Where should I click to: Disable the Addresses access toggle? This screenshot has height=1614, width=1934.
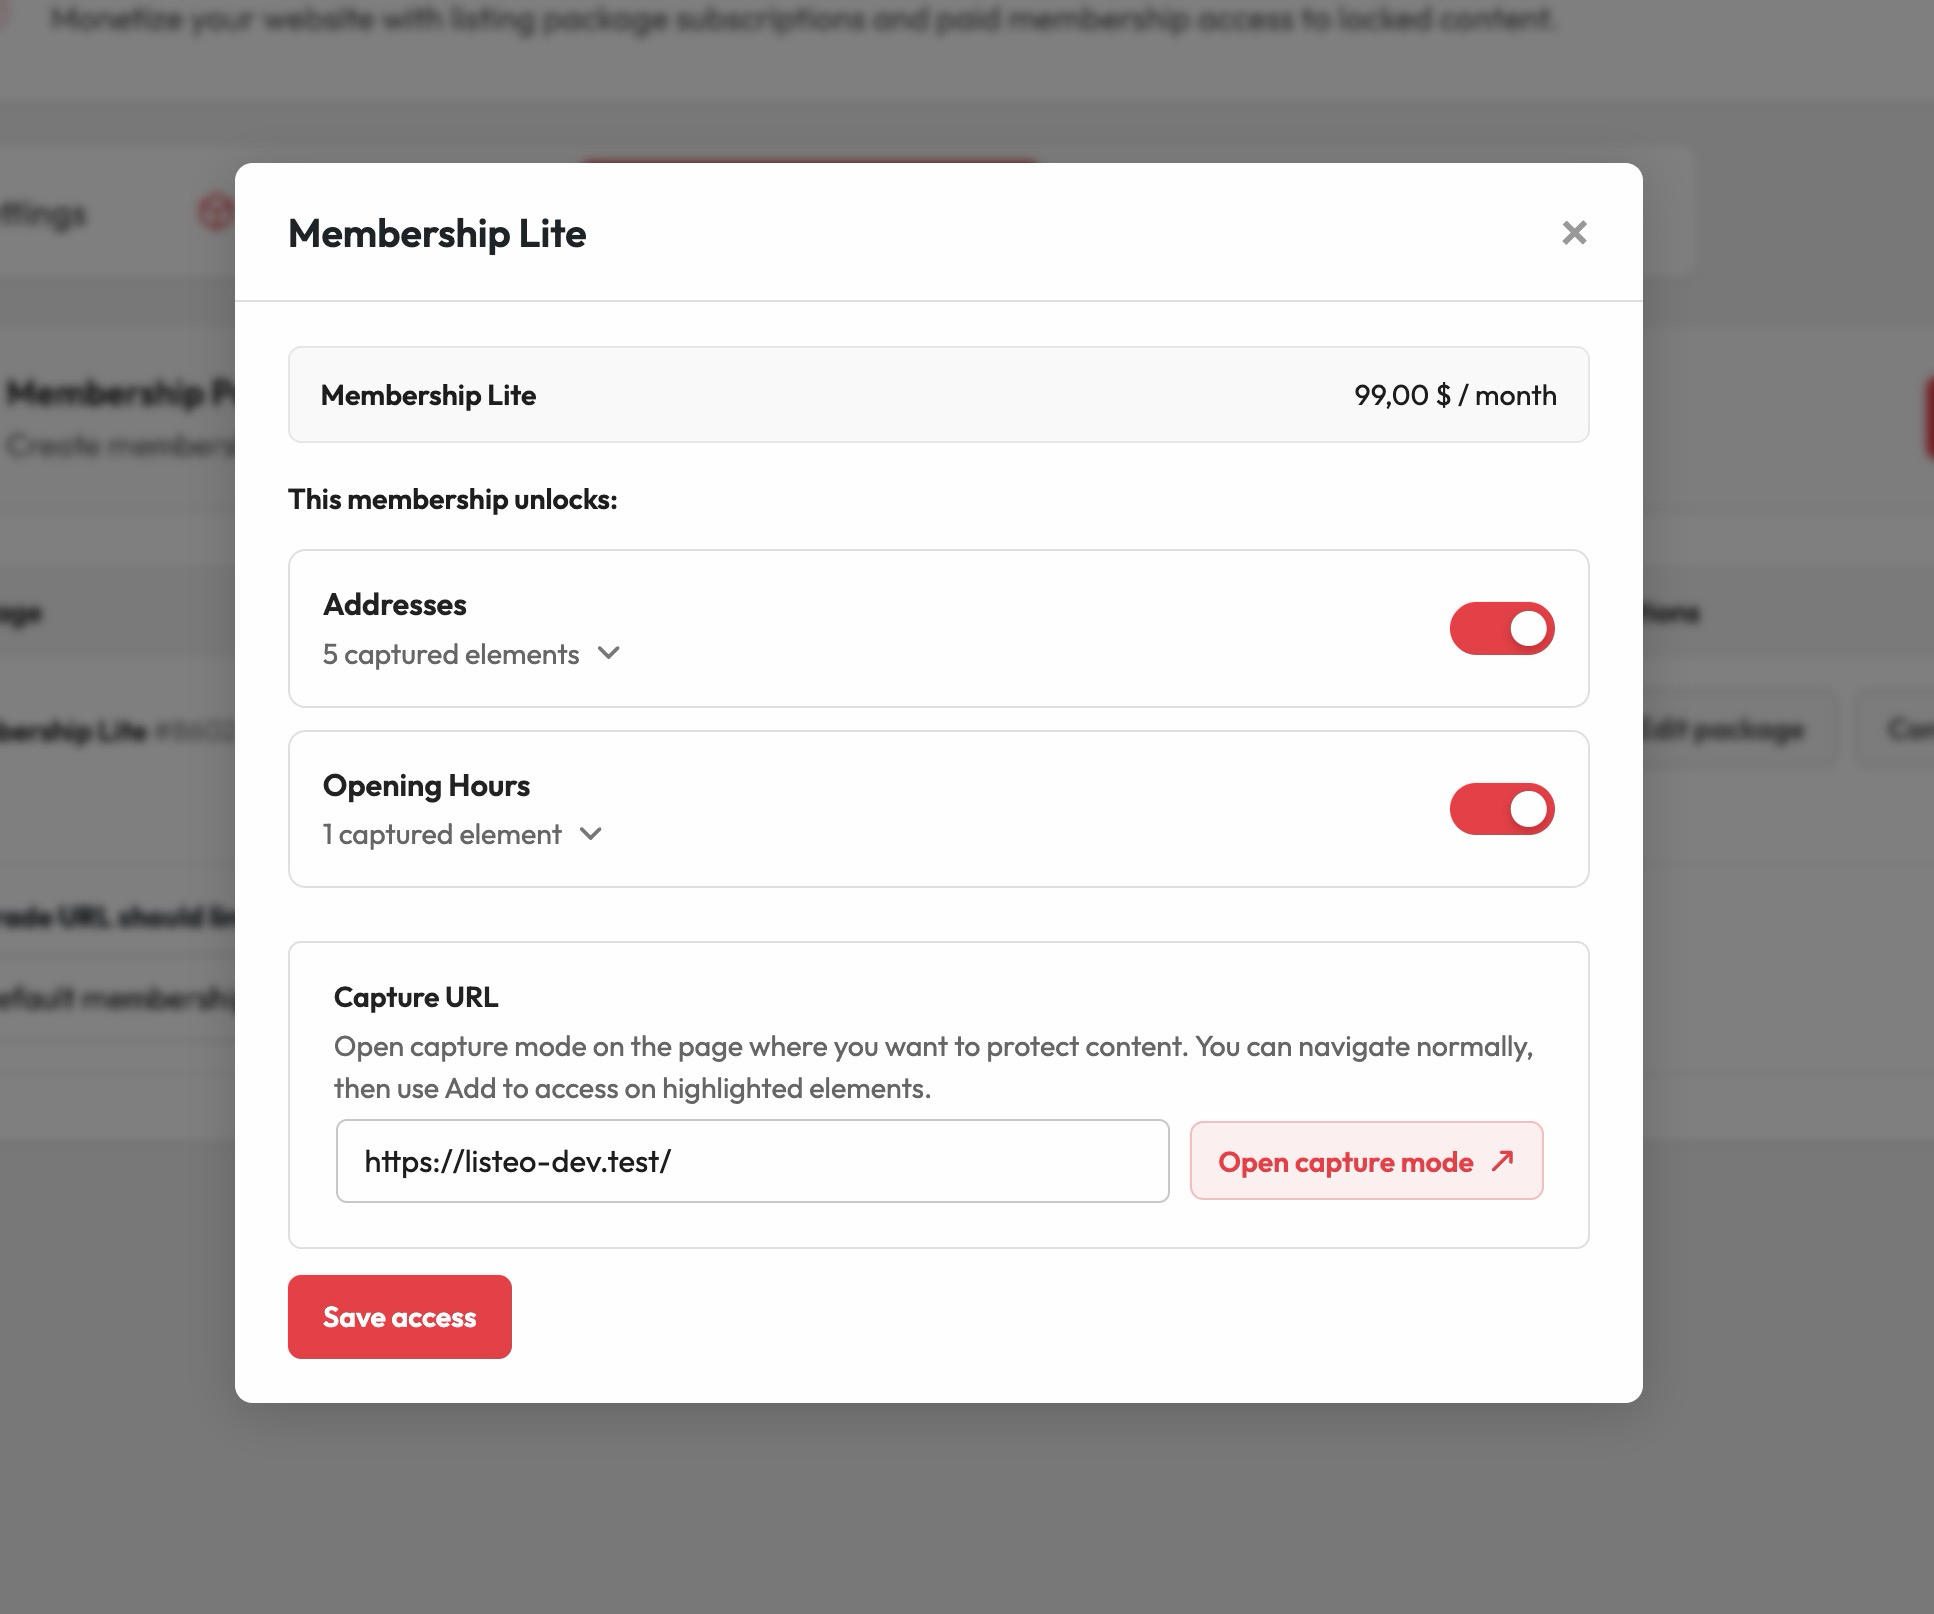[x=1502, y=628]
